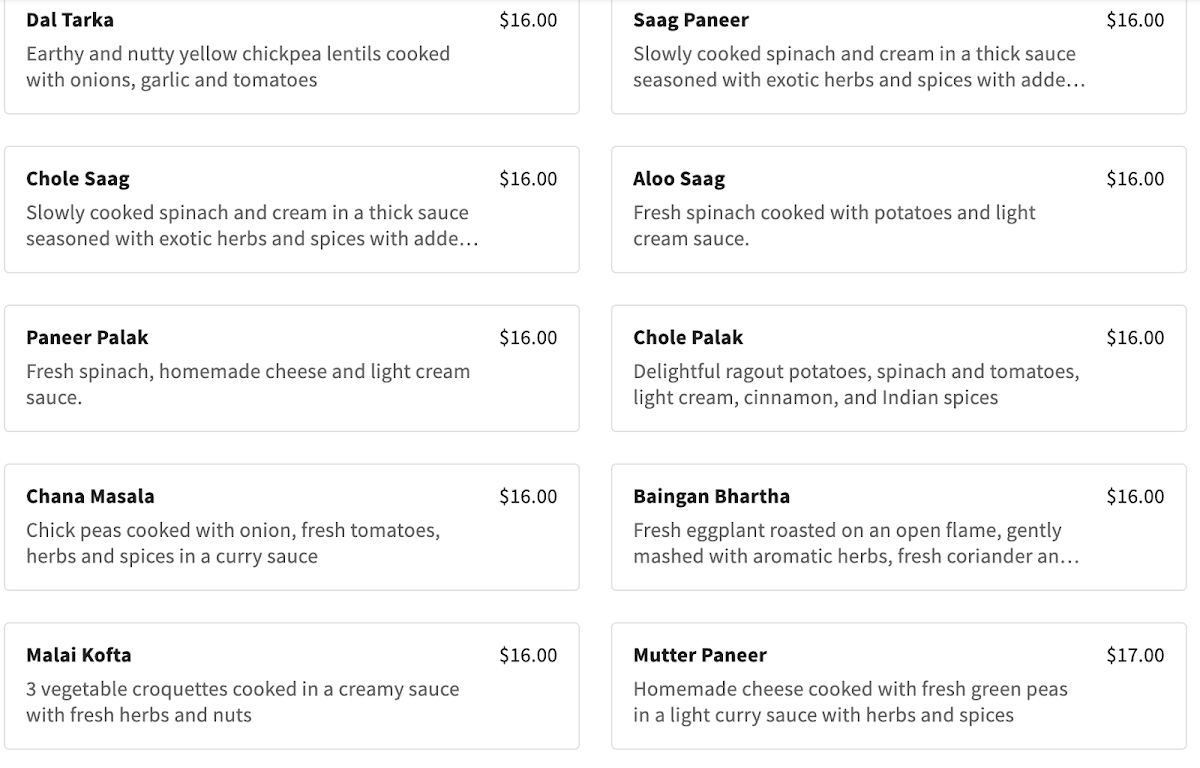This screenshot has width=1200, height=768.
Task: Click the $17.00 Mutter Paneer price
Action: point(1135,656)
